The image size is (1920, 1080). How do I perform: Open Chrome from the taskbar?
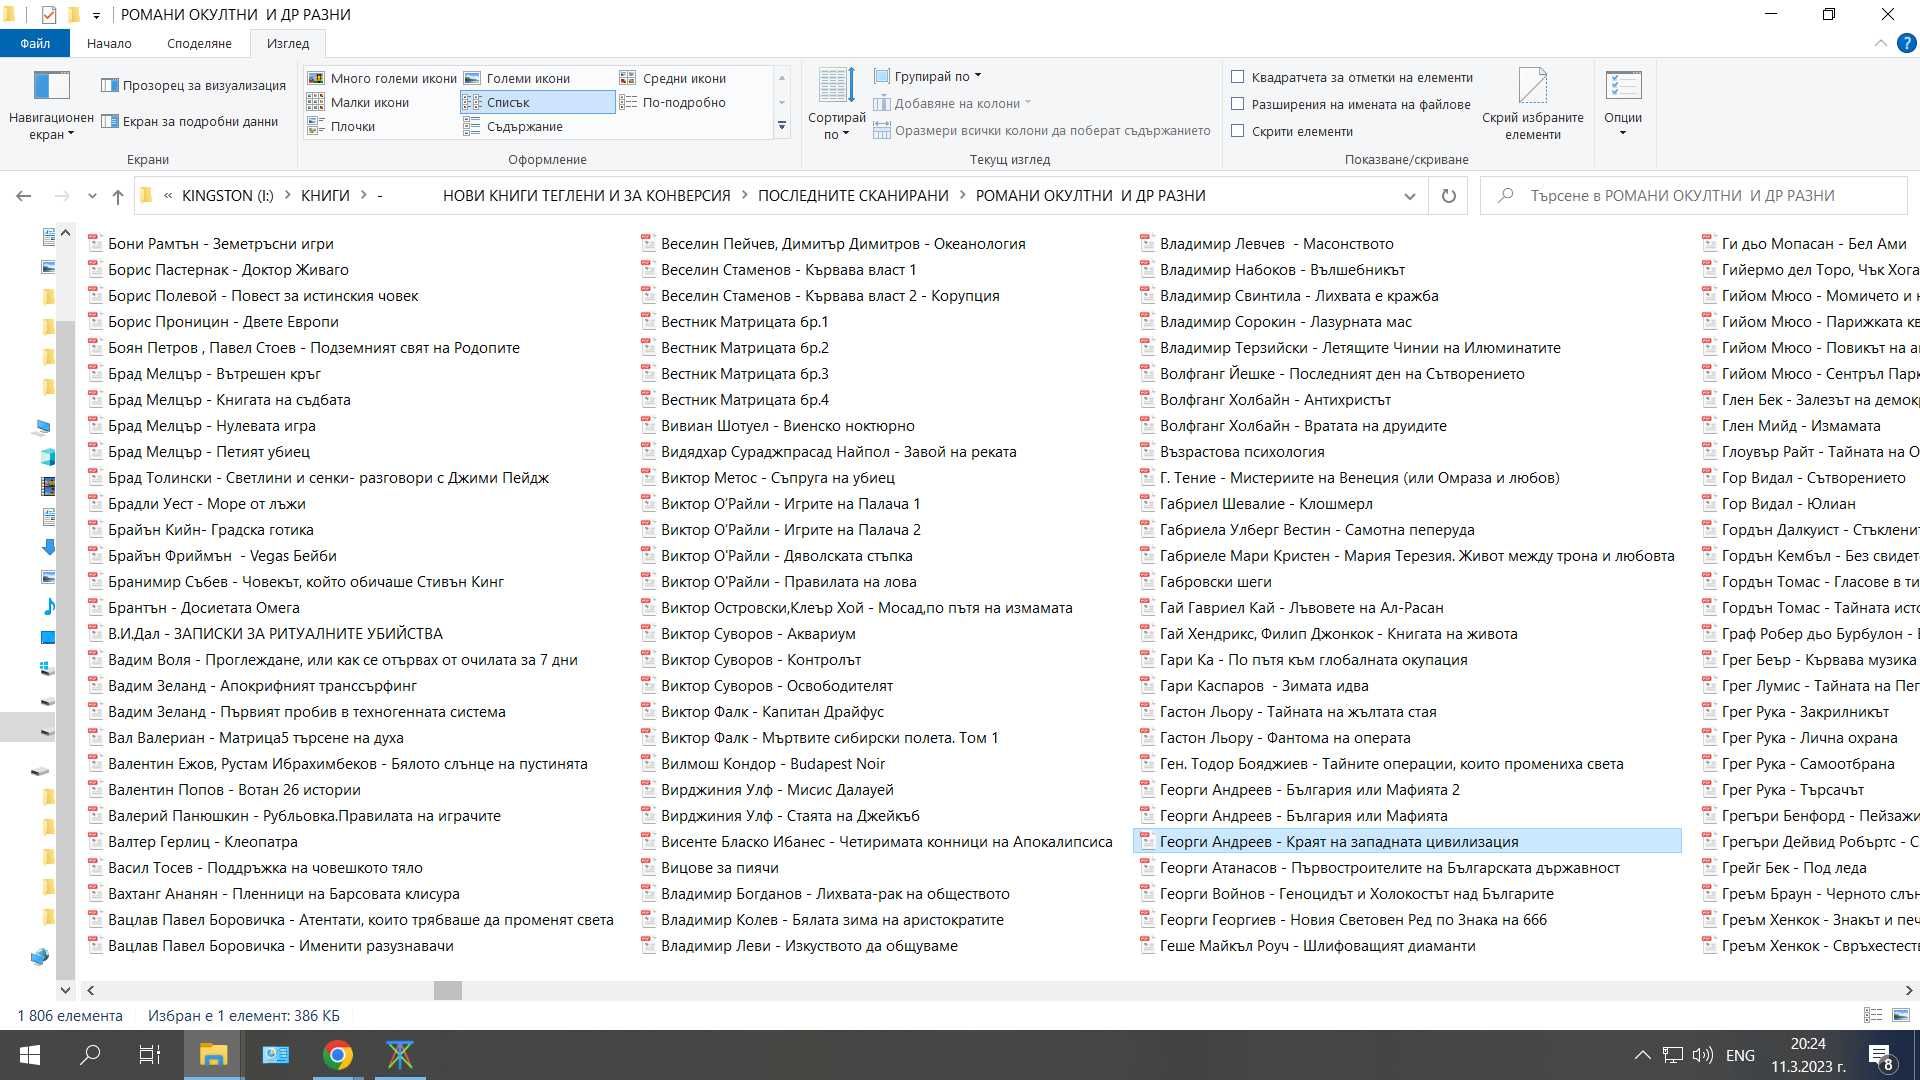point(338,1055)
